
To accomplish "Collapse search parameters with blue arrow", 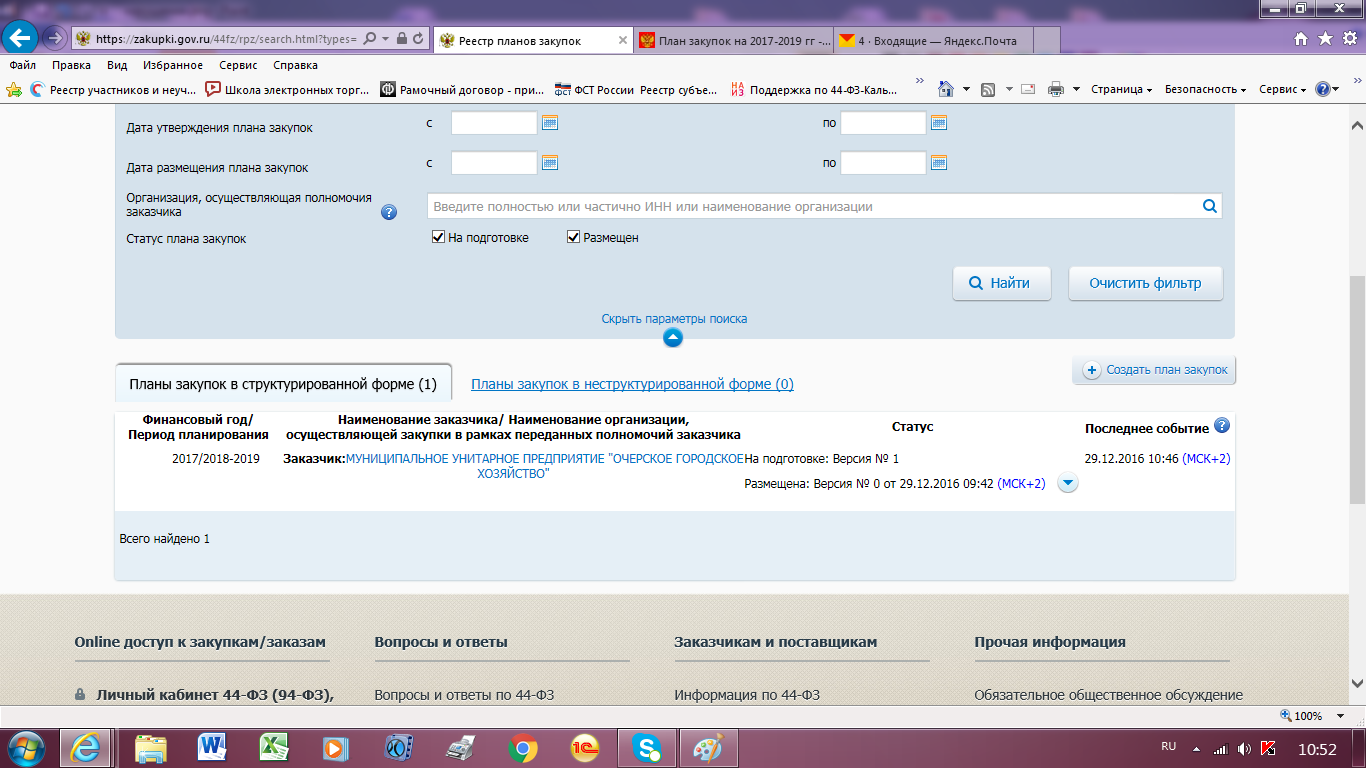I will click(673, 338).
